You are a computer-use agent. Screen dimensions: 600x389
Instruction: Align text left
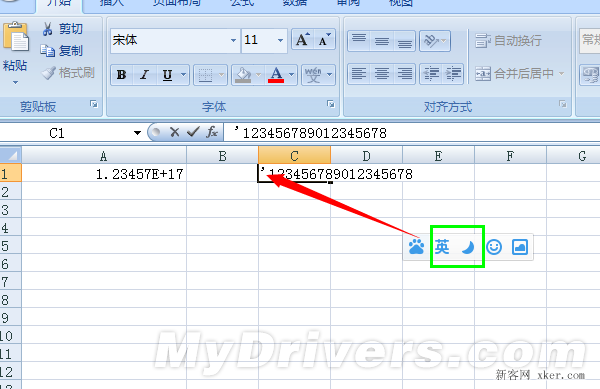pyautogui.click(x=359, y=73)
